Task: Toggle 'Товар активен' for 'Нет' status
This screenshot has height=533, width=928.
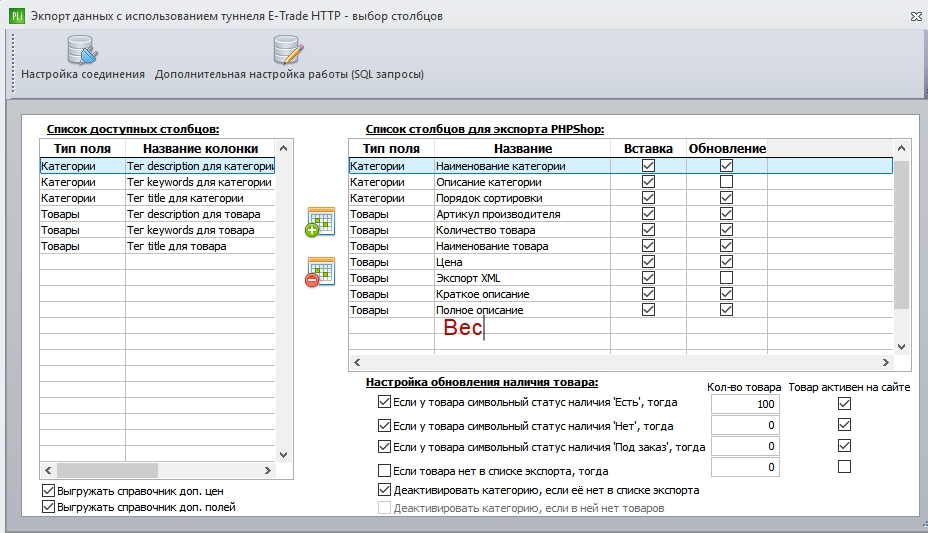Action: (x=845, y=425)
